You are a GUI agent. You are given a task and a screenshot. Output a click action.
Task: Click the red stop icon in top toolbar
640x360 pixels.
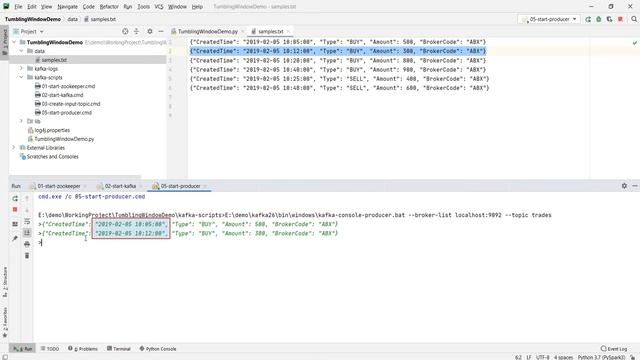pyautogui.click(x=620, y=19)
